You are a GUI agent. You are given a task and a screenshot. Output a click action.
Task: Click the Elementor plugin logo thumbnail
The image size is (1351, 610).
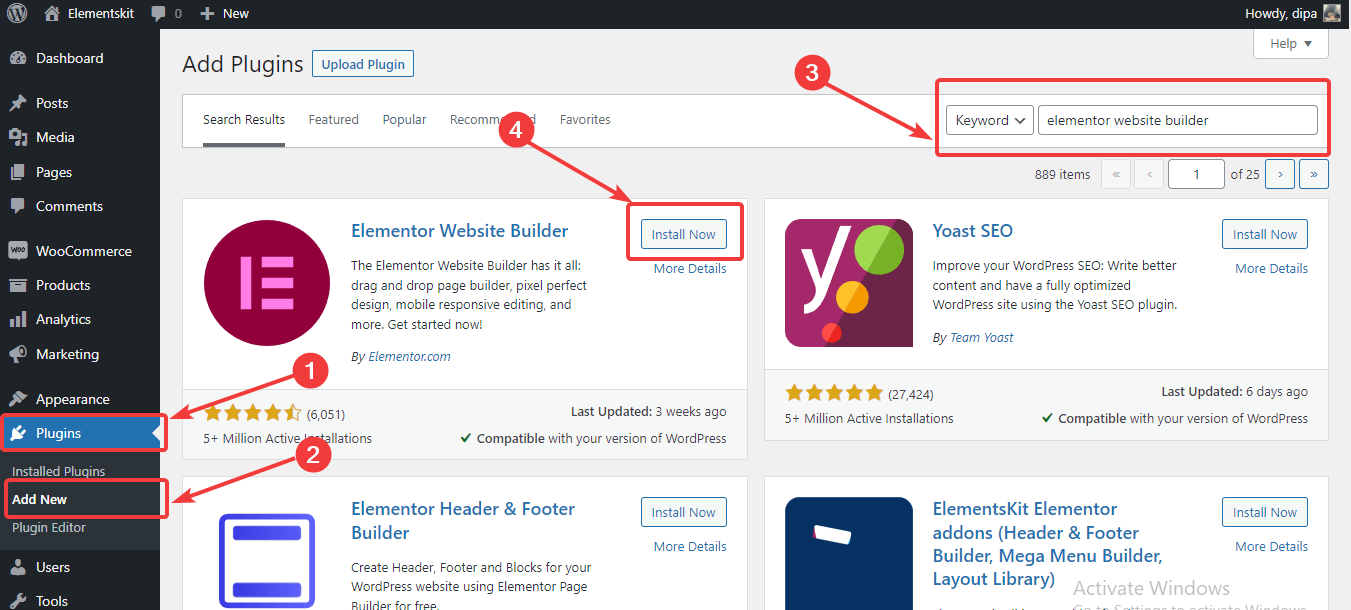click(266, 283)
